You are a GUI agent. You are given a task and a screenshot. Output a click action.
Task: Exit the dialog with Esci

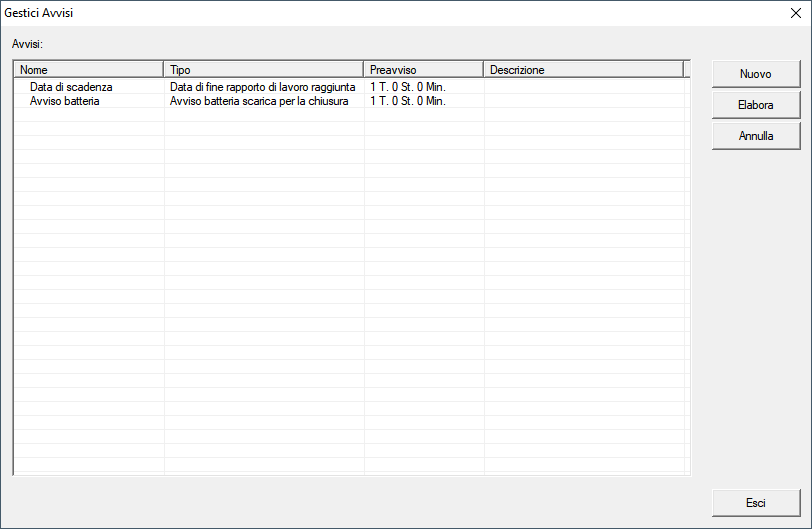point(755,502)
